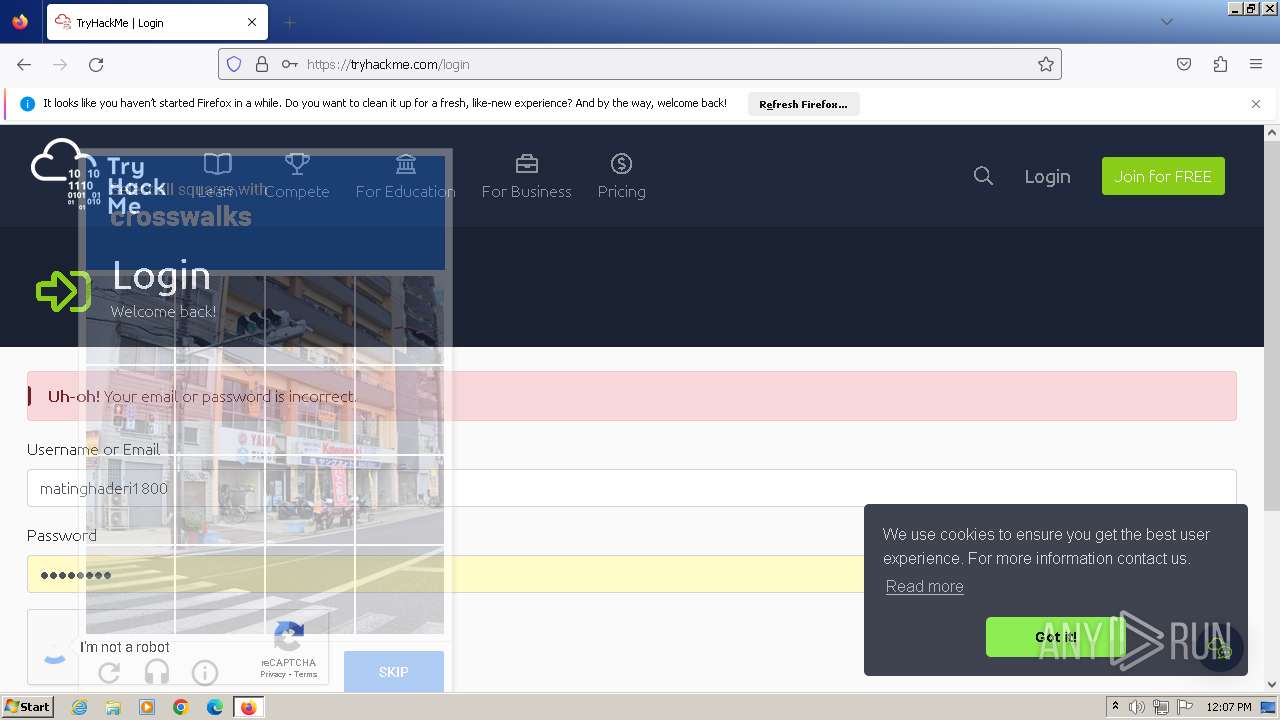Open the For Business menu
The width and height of the screenshot is (1280, 720).
[527, 176]
